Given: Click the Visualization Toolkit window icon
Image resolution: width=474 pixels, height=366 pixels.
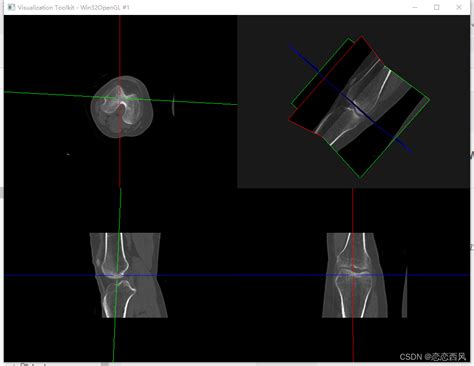Looking at the screenshot, I should point(11,7).
